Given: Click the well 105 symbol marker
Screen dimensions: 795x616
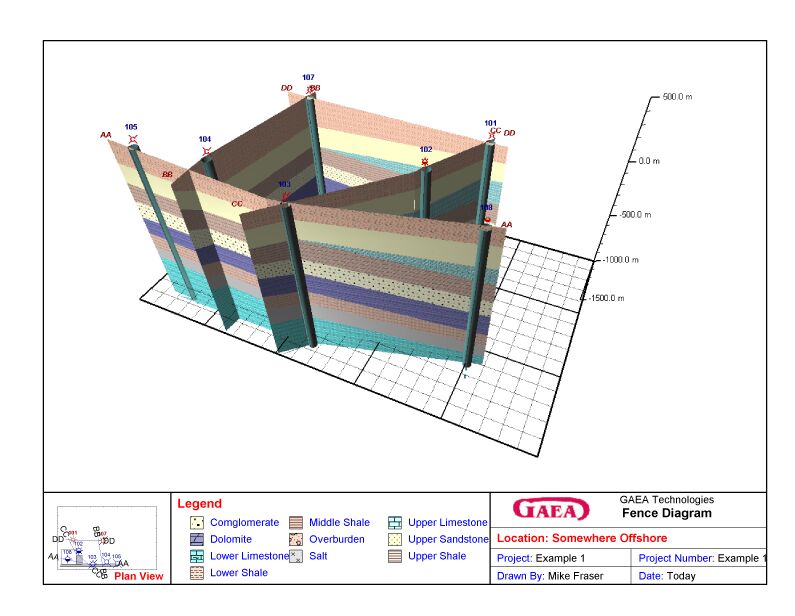Looking at the screenshot, I should [133, 139].
